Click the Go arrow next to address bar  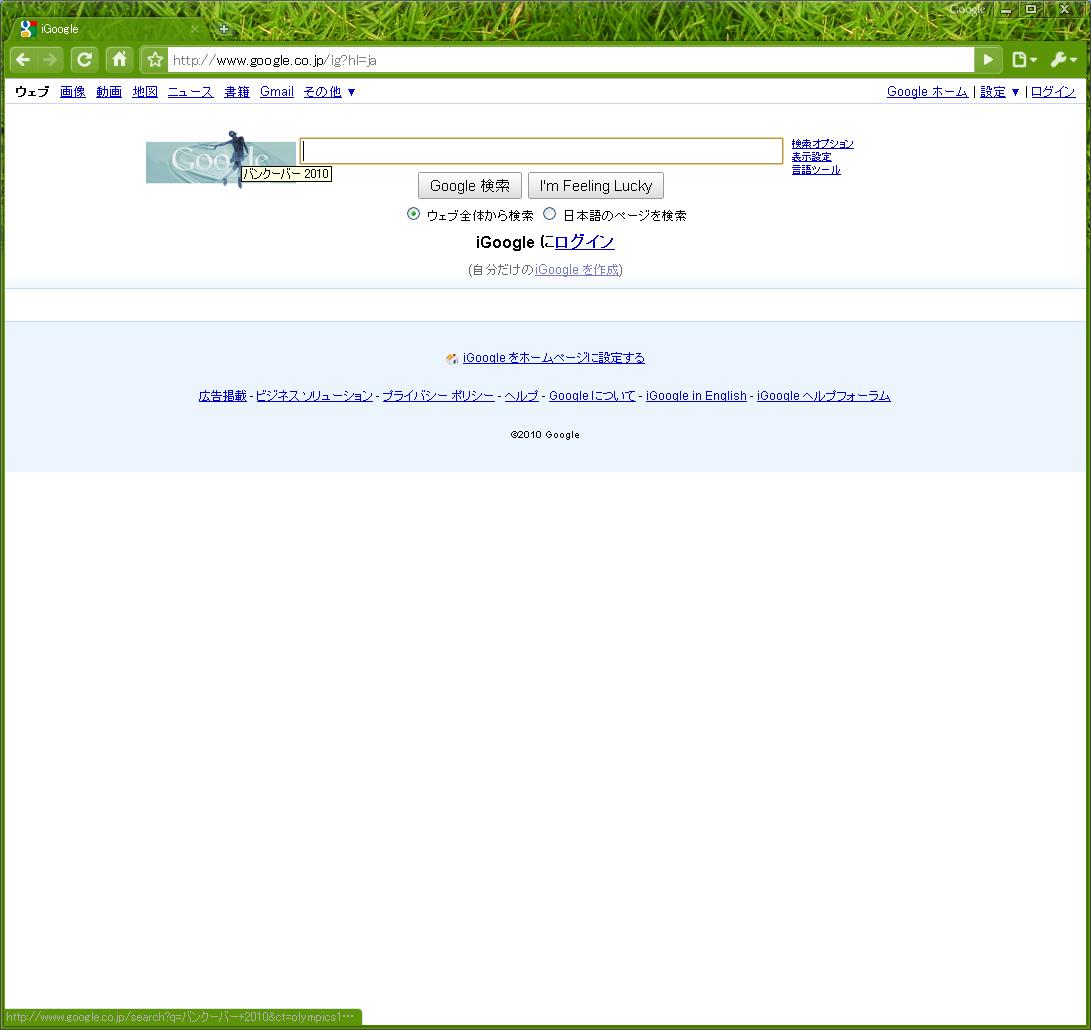[988, 60]
